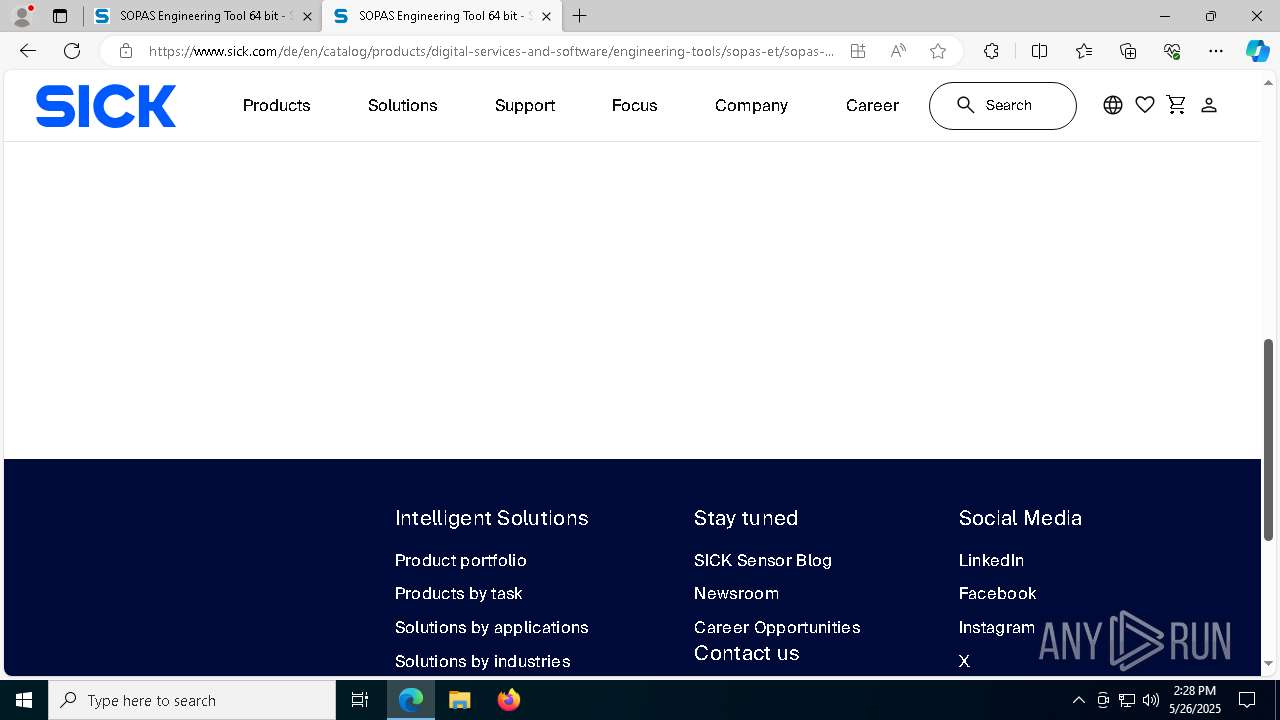Viewport: 1280px width, 720px height.
Task: Open X social media link
Action: click(x=965, y=661)
